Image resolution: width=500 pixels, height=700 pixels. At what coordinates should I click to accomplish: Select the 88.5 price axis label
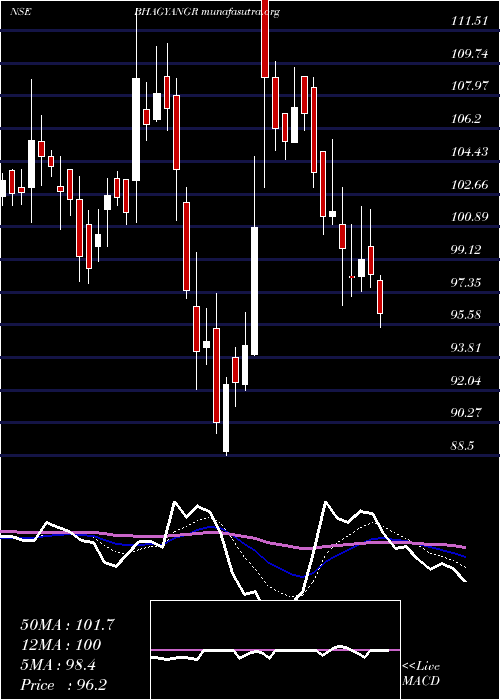(463, 446)
